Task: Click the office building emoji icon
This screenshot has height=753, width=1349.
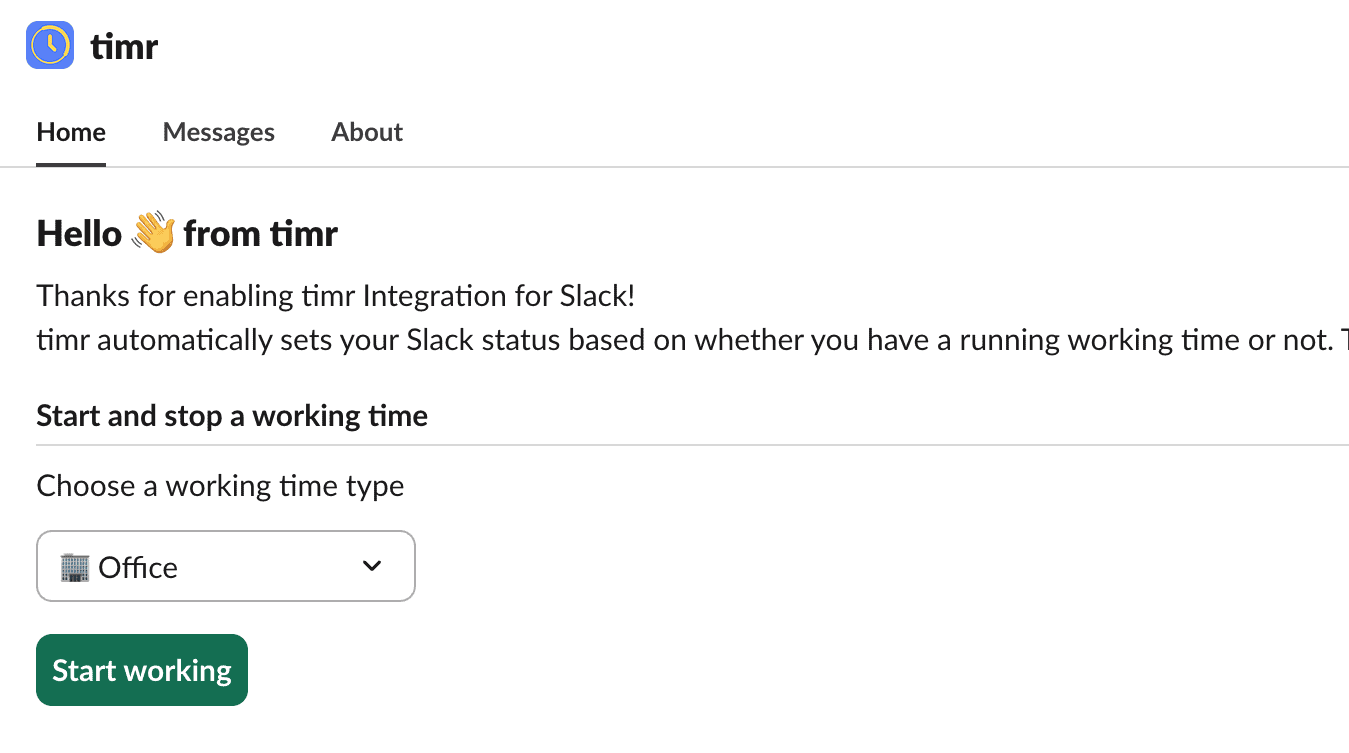Action: [75, 567]
